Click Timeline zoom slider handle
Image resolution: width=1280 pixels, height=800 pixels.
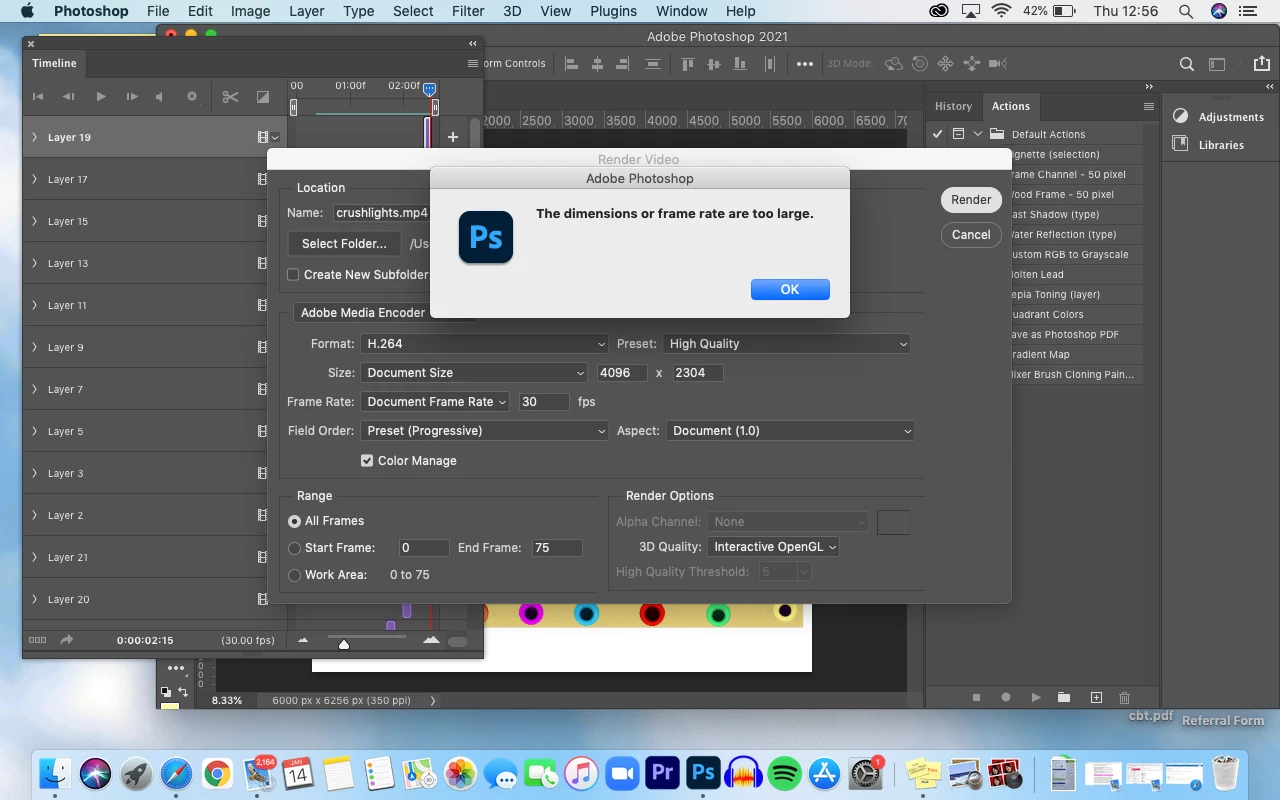click(x=344, y=644)
